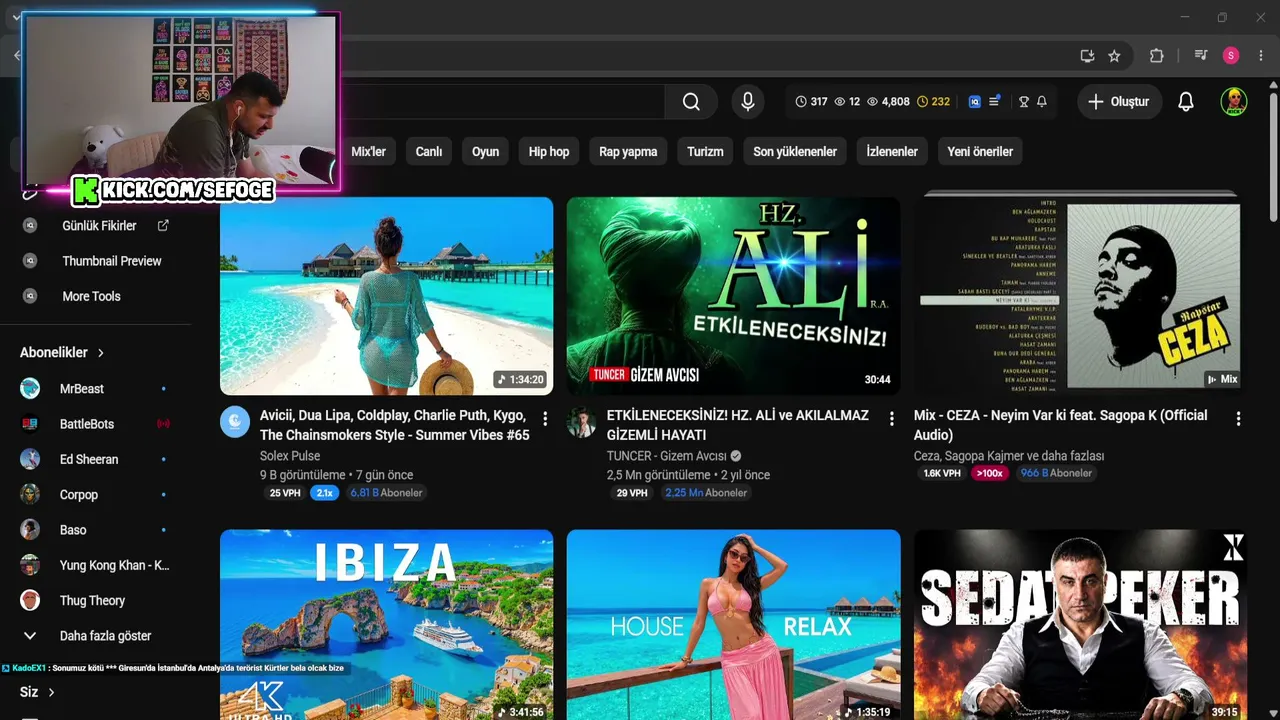Click the Corpop channel avatar
The height and width of the screenshot is (720, 1280).
pyautogui.click(x=30, y=494)
